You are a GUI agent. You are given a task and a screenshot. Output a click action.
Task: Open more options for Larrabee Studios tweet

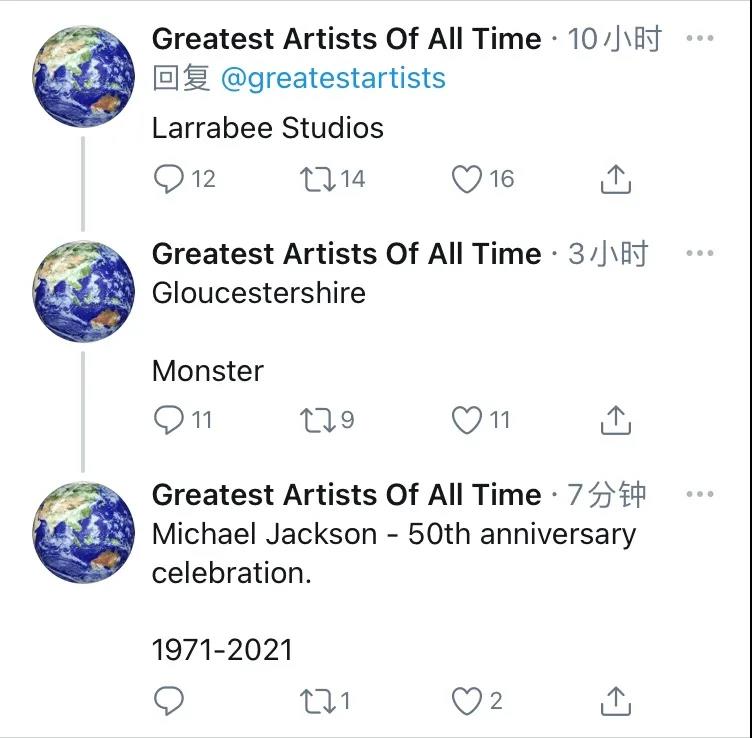[x=700, y=39]
